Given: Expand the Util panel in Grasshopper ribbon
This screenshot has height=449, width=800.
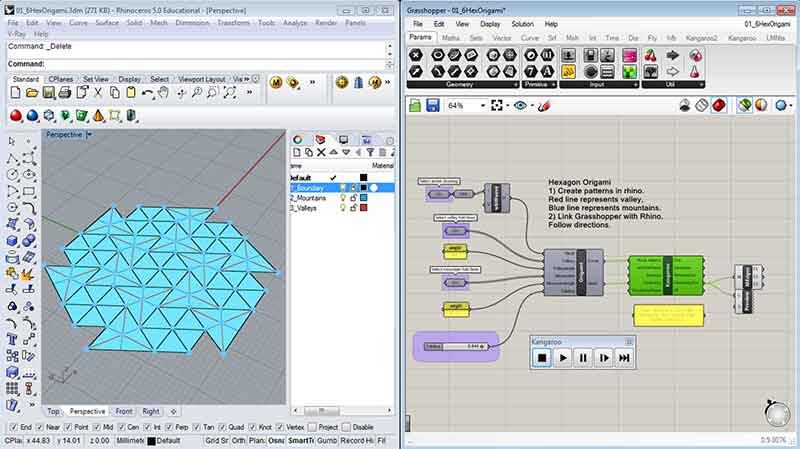Looking at the screenshot, I should point(702,85).
